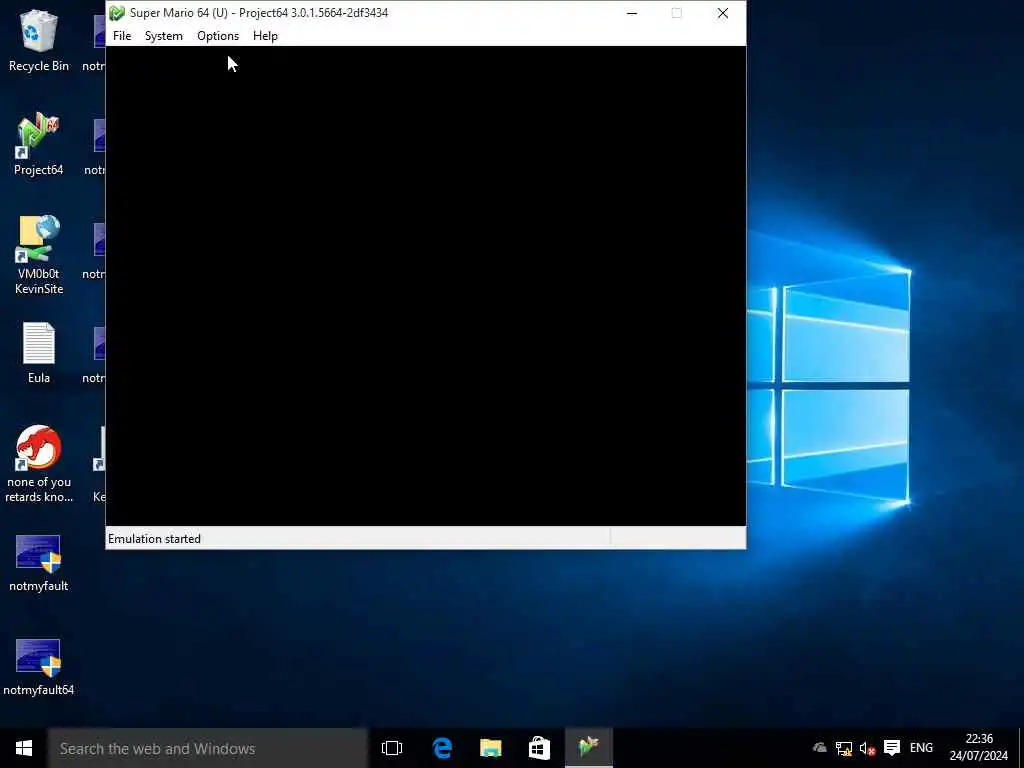1024x768 pixels.
Task: Open the System menu in Project64
Action: click(163, 36)
